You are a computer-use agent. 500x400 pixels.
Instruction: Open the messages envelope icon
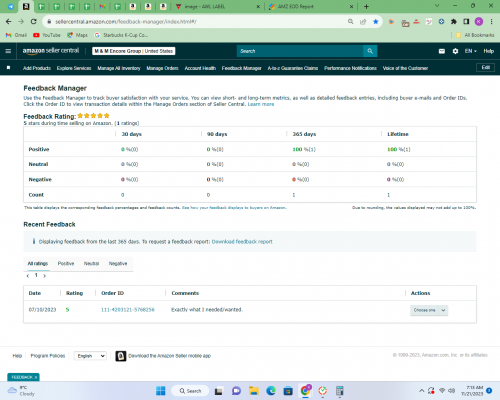pyautogui.click(x=442, y=51)
